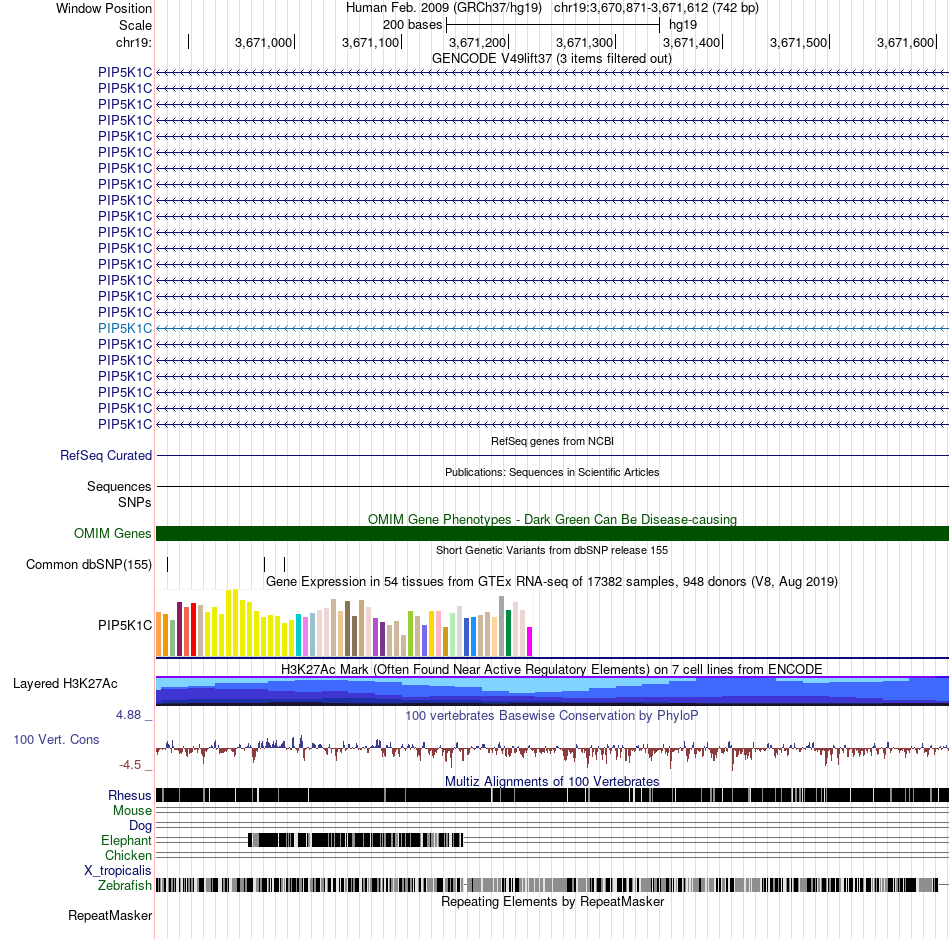
Task: Click the dark green OMIM Genes bar
Action: click(553, 534)
